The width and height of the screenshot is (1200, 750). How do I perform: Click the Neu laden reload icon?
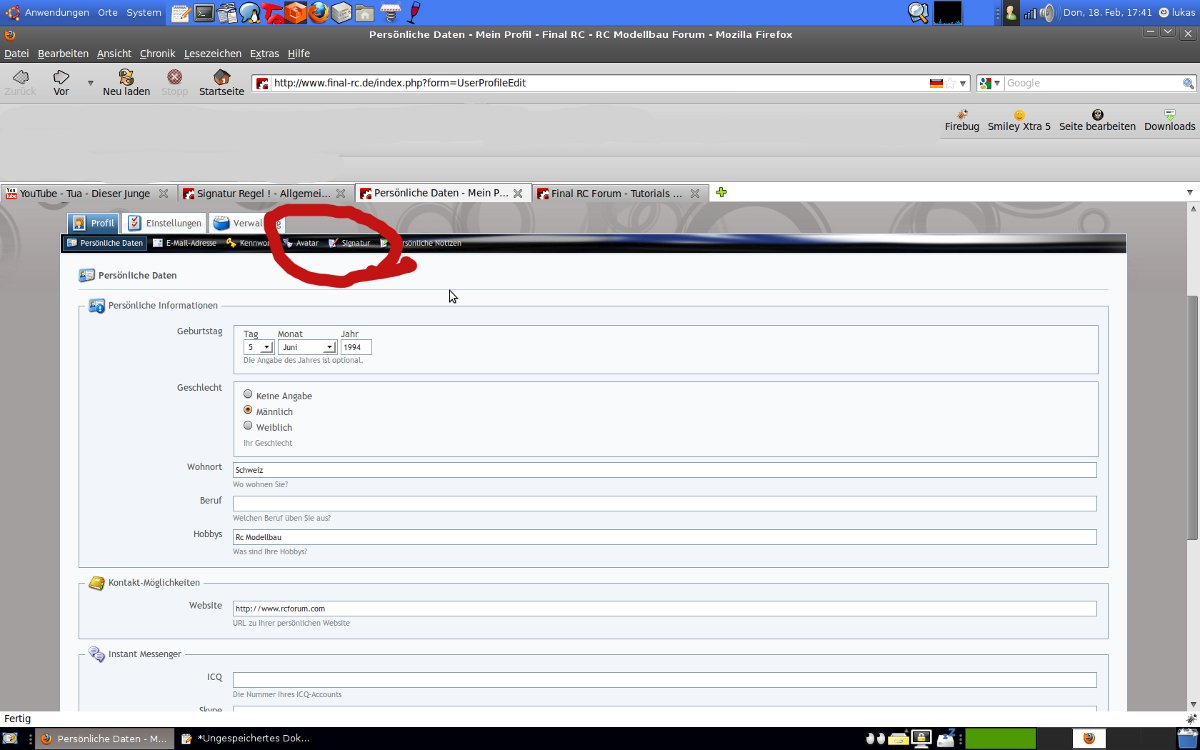point(126,78)
